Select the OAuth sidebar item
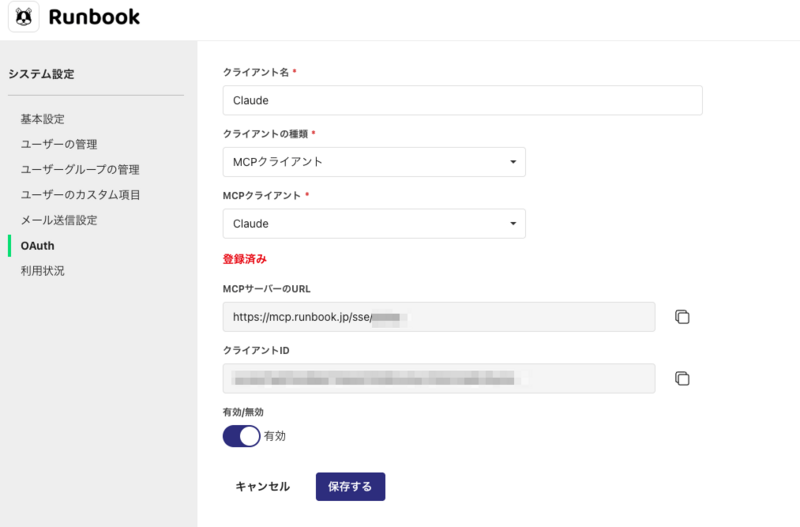 [x=37, y=245]
